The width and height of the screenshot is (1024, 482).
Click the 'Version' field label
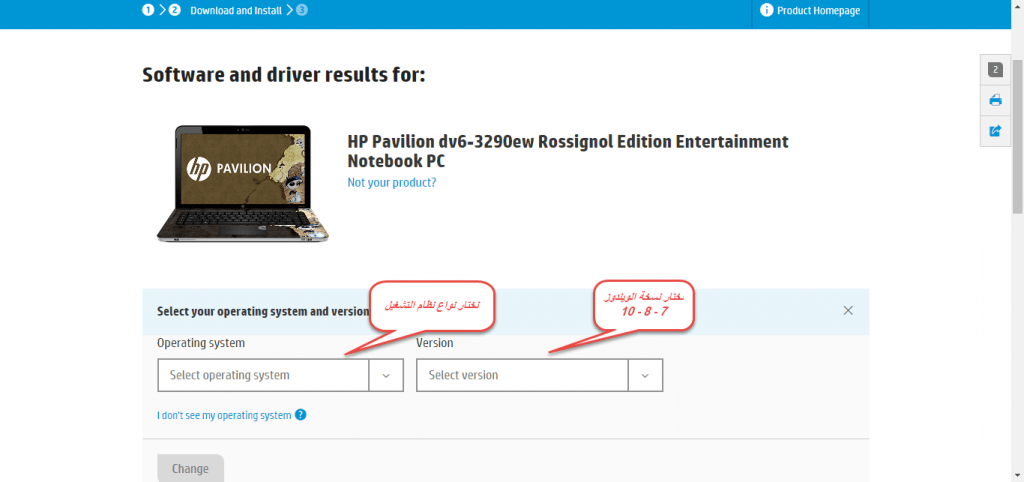click(x=434, y=342)
